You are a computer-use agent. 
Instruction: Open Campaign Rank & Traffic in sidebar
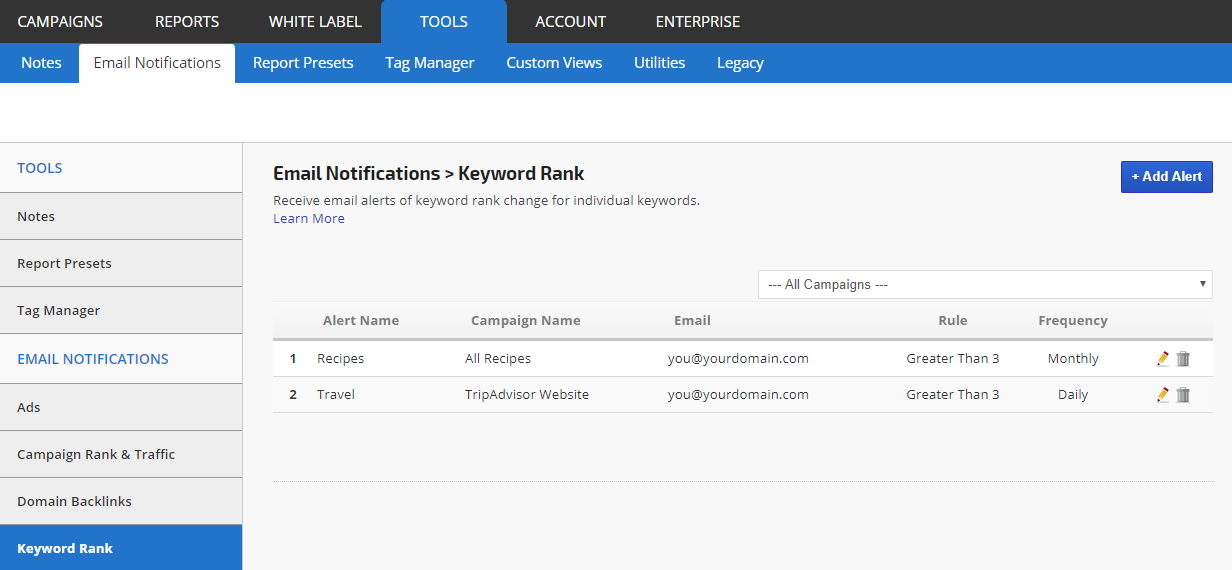96,455
